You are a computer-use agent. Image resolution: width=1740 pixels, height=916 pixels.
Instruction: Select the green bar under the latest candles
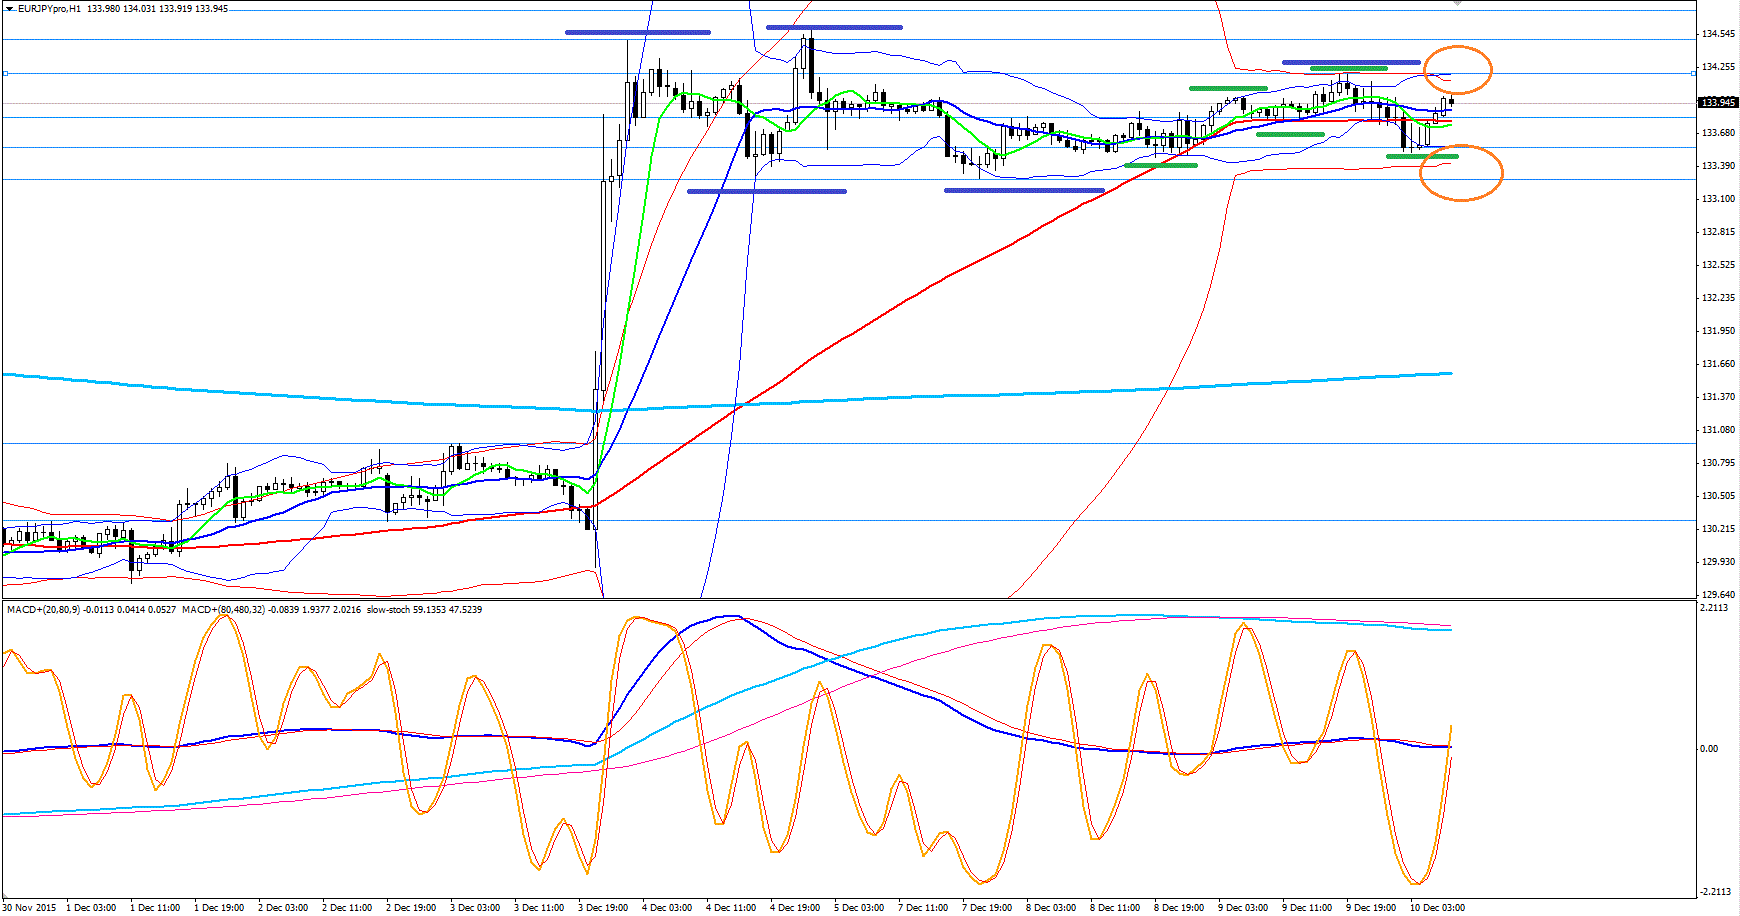click(1422, 156)
